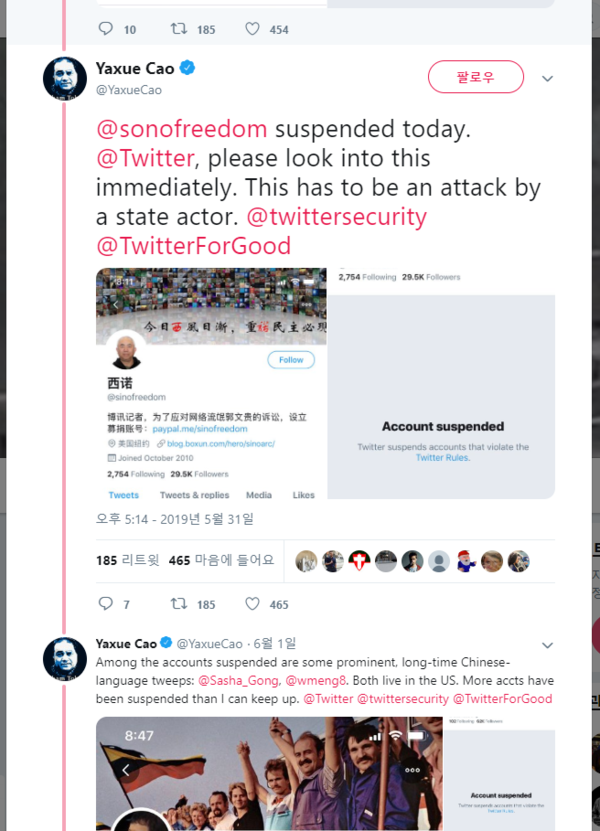The width and height of the screenshot is (600, 831).
Task: Click Yaxue Cao's verified badge on main tweet
Action: 188,68
